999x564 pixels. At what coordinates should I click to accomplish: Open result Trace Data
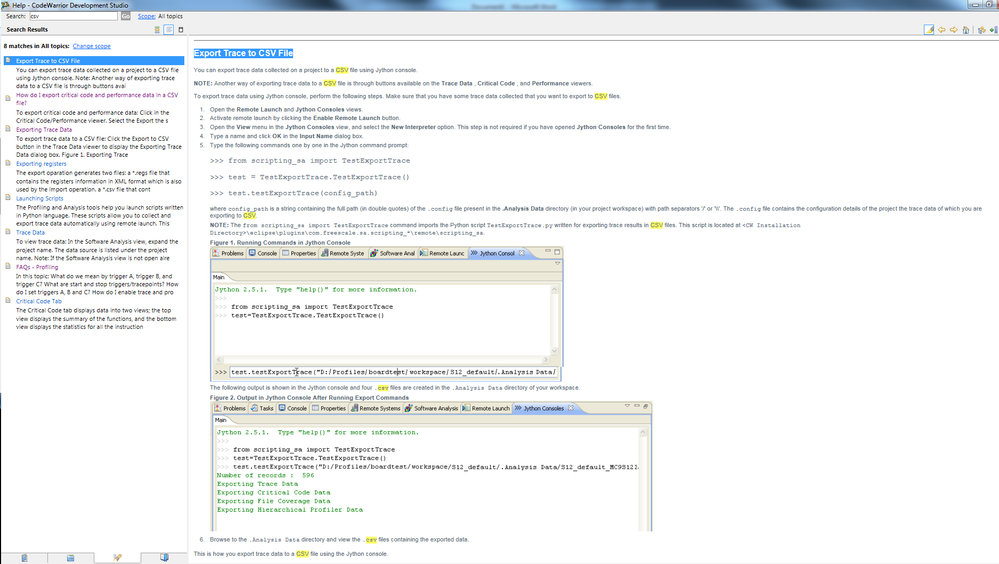30,233
